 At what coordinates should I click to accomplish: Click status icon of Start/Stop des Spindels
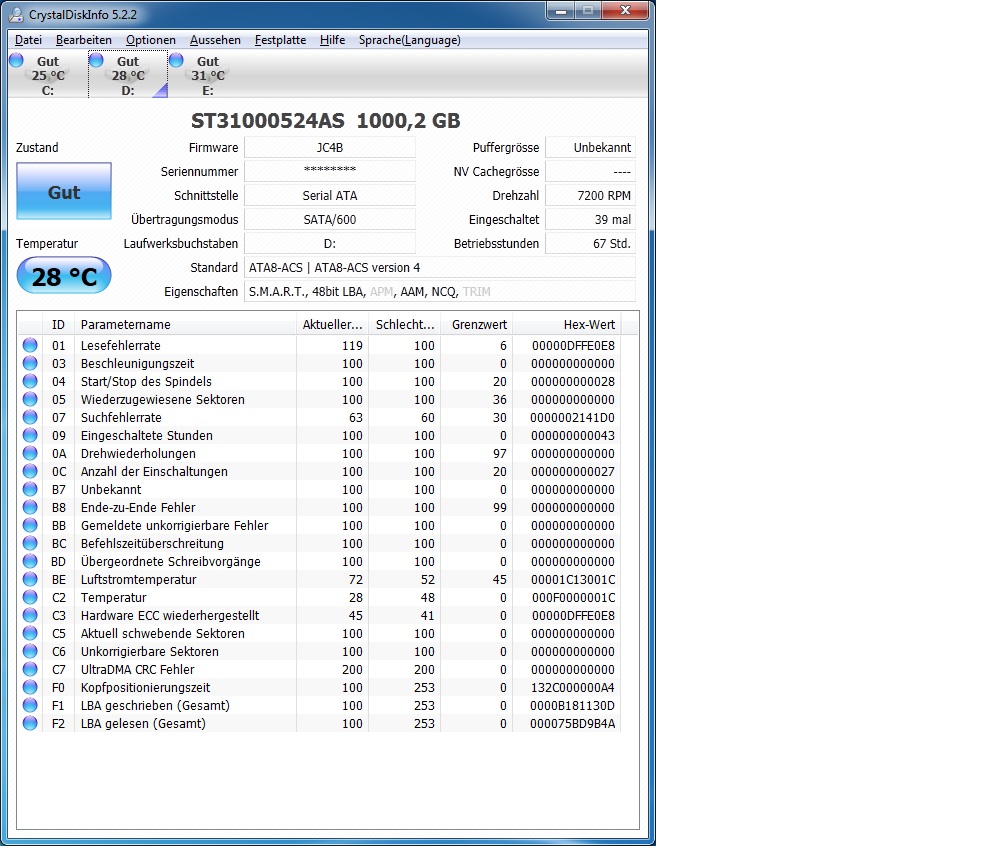tap(30, 381)
